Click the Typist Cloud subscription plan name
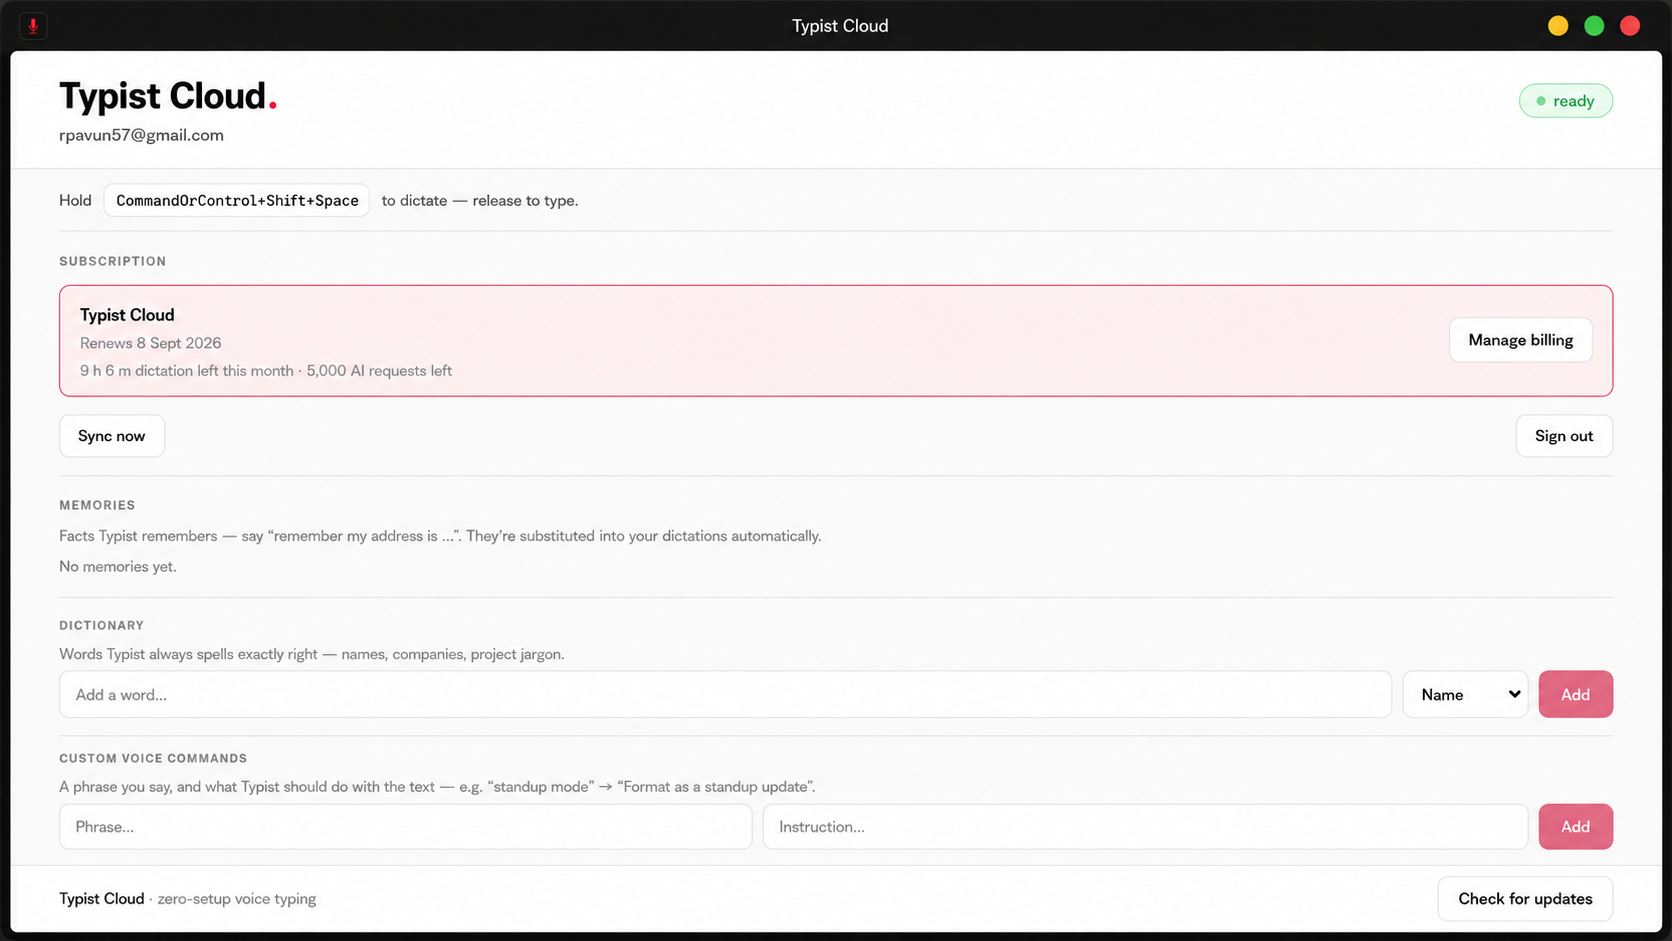The width and height of the screenshot is (1672, 941). [x=127, y=315]
